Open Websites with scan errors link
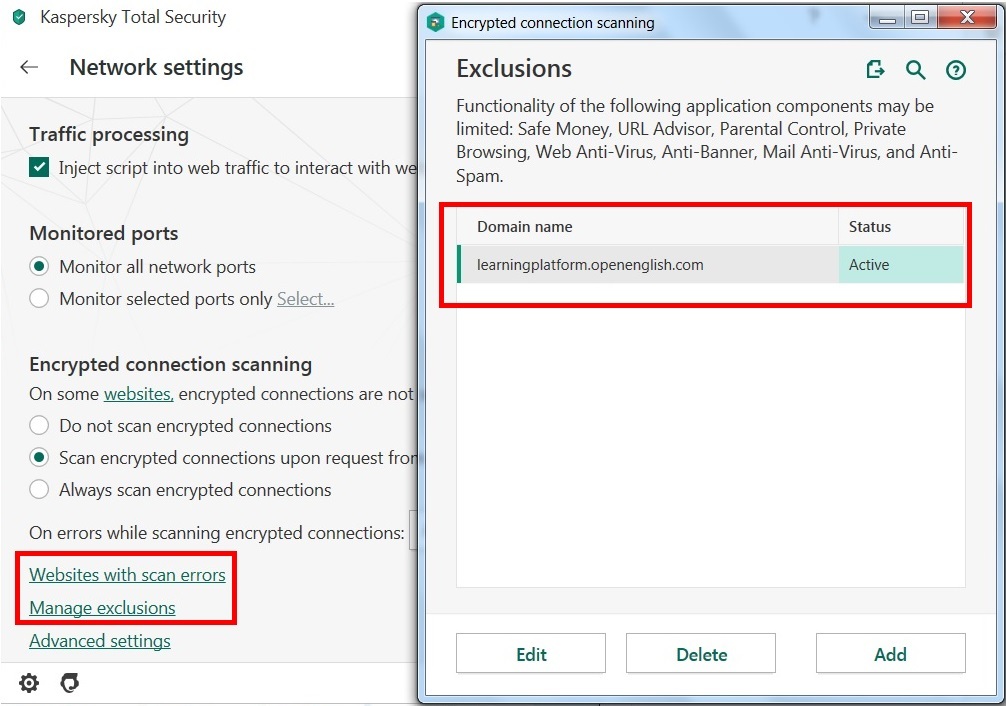Viewport: 1006px width, 706px height. pos(127,574)
